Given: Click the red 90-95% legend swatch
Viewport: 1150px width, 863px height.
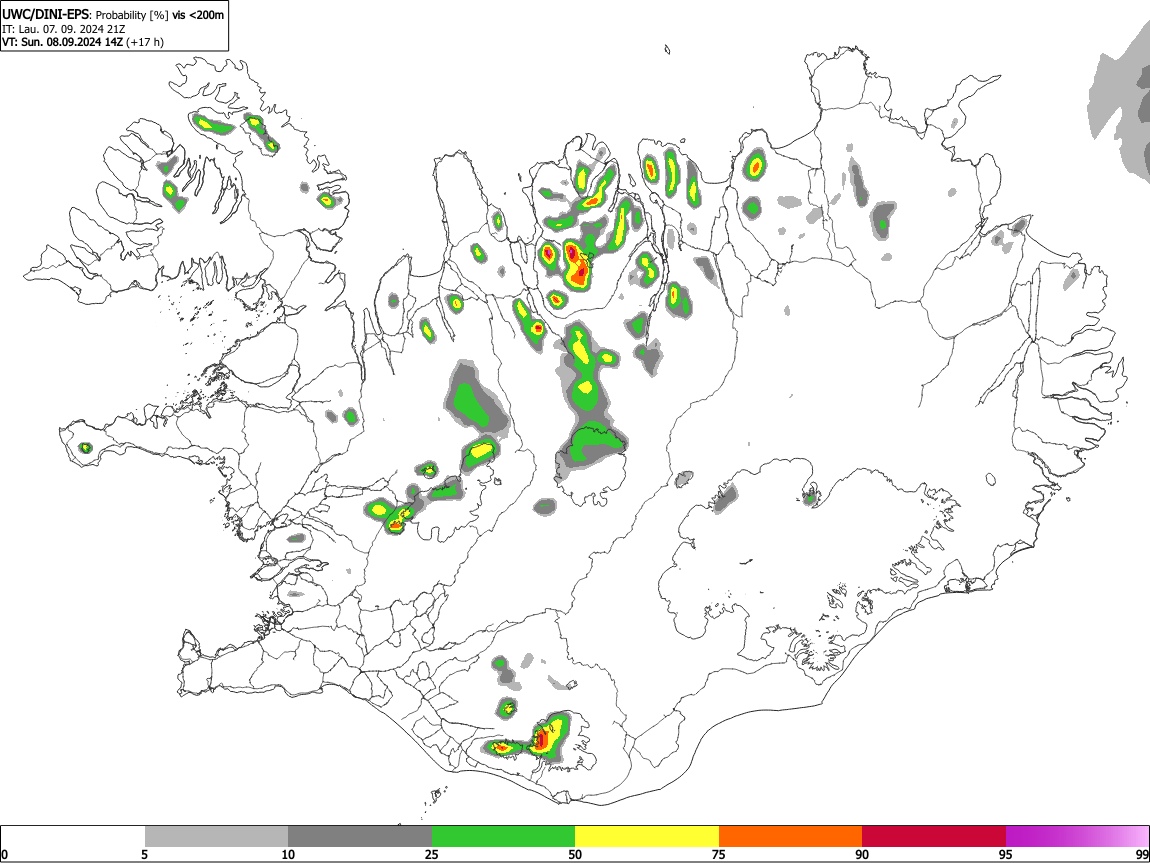Looking at the screenshot, I should 934,837.
